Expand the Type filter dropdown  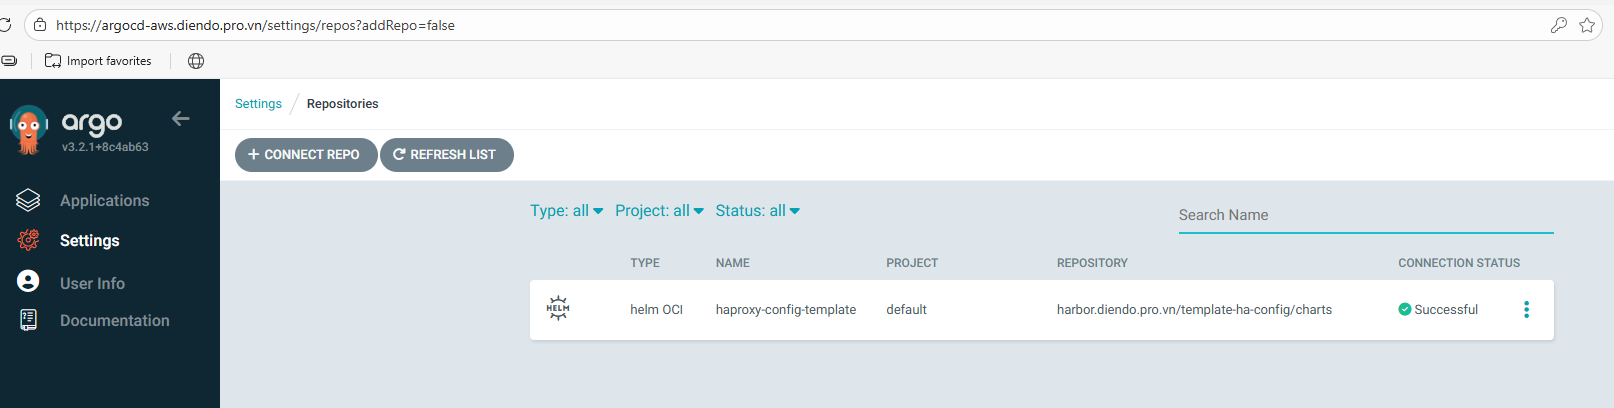566,211
